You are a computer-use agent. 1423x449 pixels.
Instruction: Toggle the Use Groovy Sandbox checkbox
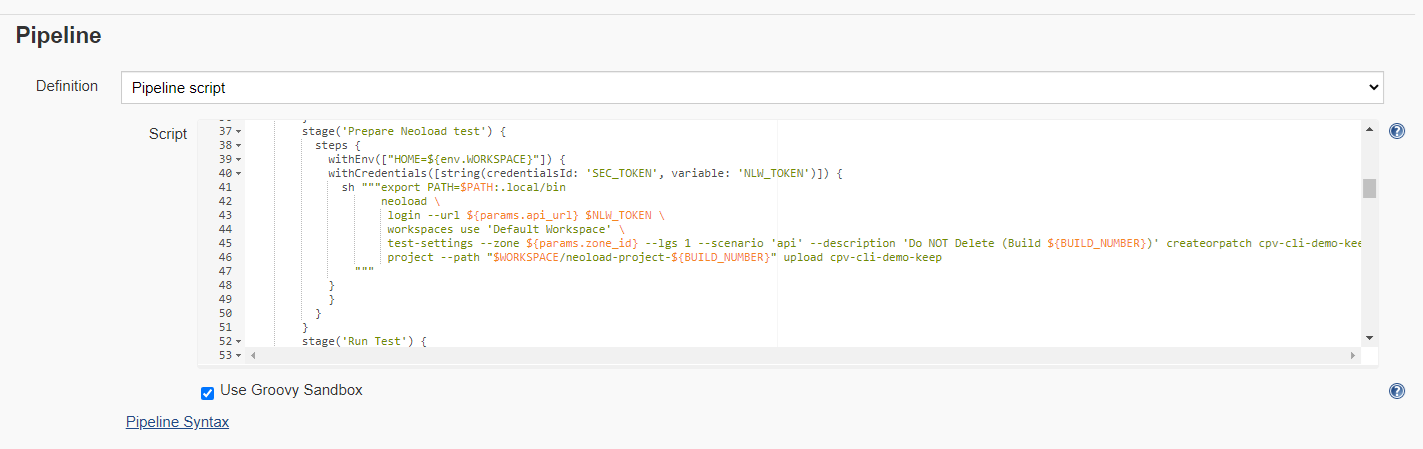(x=208, y=392)
